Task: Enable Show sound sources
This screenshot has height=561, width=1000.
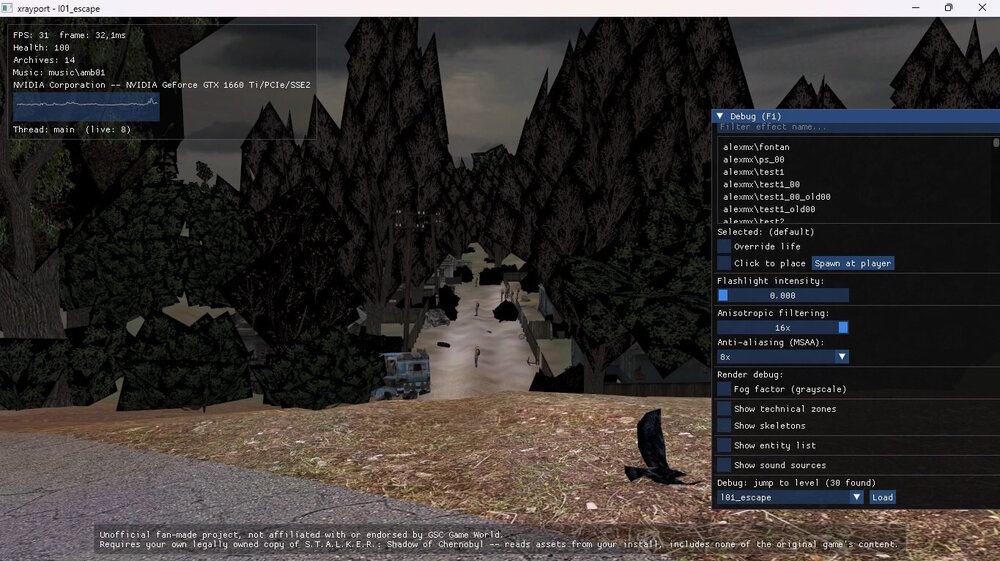Action: coord(724,465)
